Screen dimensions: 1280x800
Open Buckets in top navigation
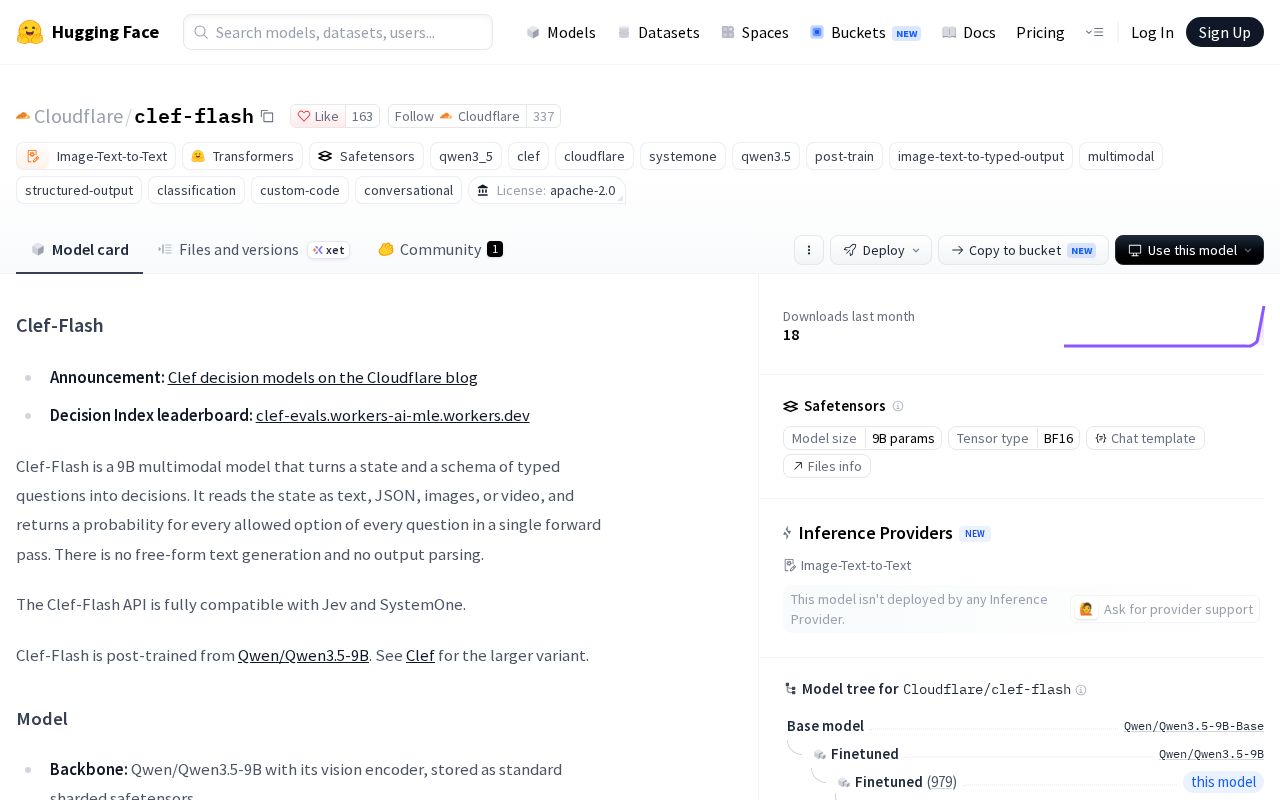(x=865, y=32)
